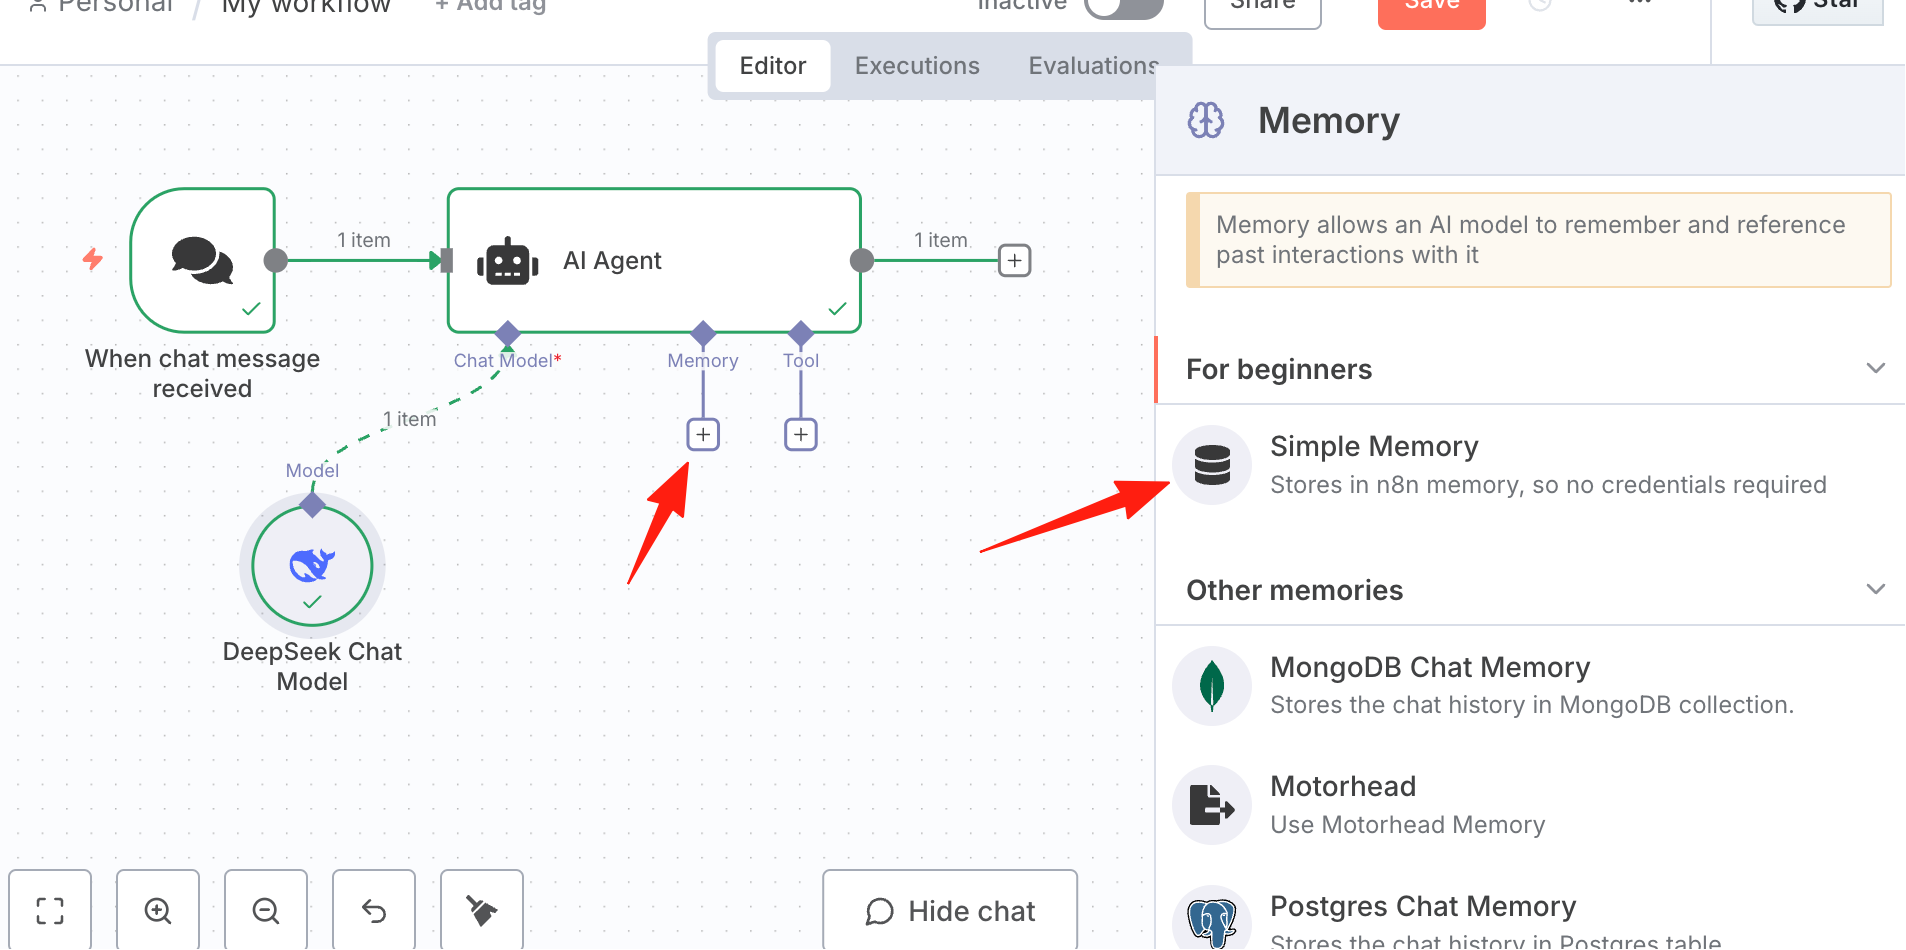This screenshot has height=950, width=1906.
Task: Click the red trigger lightning bolt icon
Action: tap(93, 260)
